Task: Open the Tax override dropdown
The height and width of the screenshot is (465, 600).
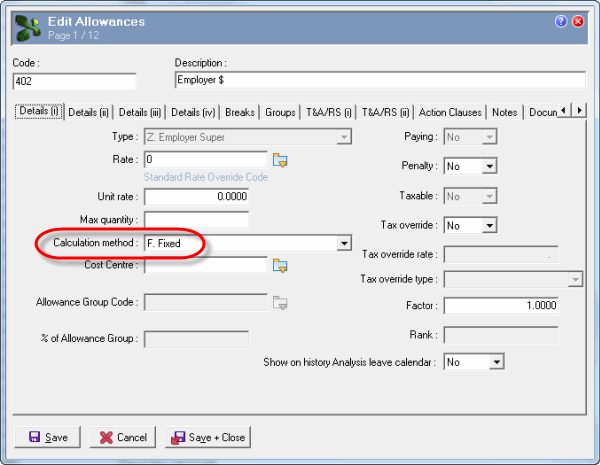Action: 489,226
